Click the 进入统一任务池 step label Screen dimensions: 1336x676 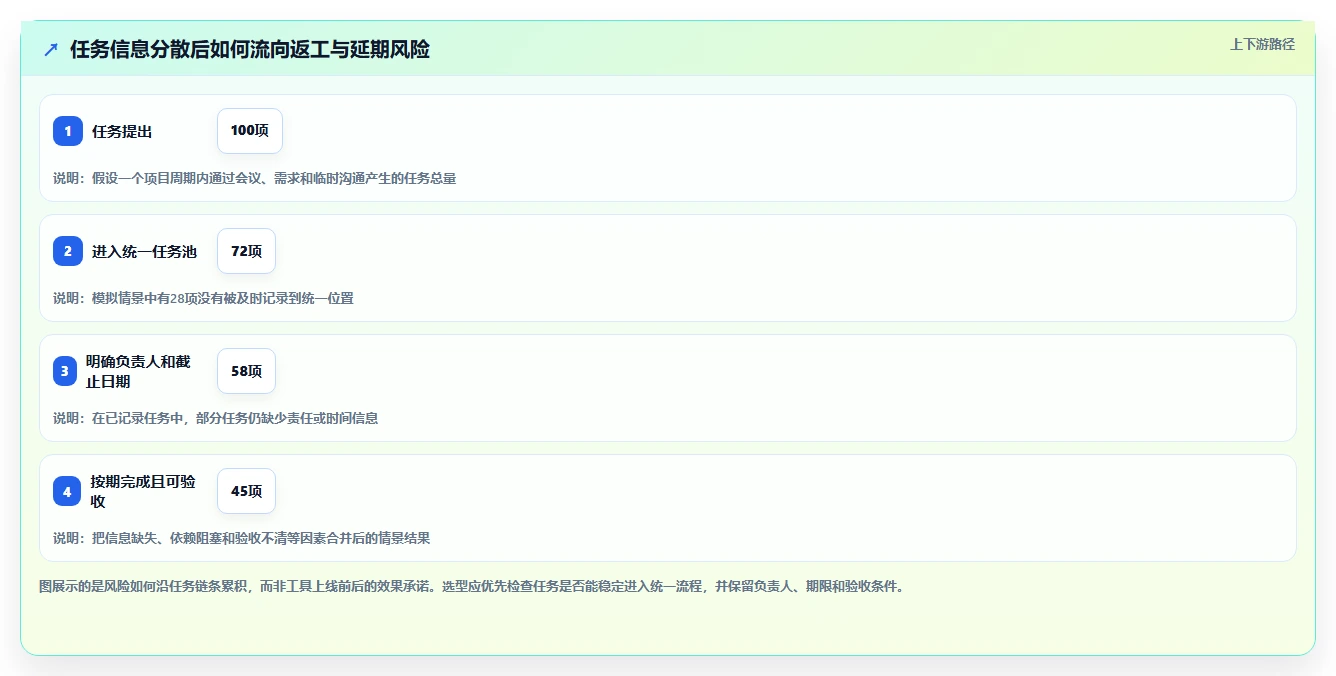coord(145,251)
